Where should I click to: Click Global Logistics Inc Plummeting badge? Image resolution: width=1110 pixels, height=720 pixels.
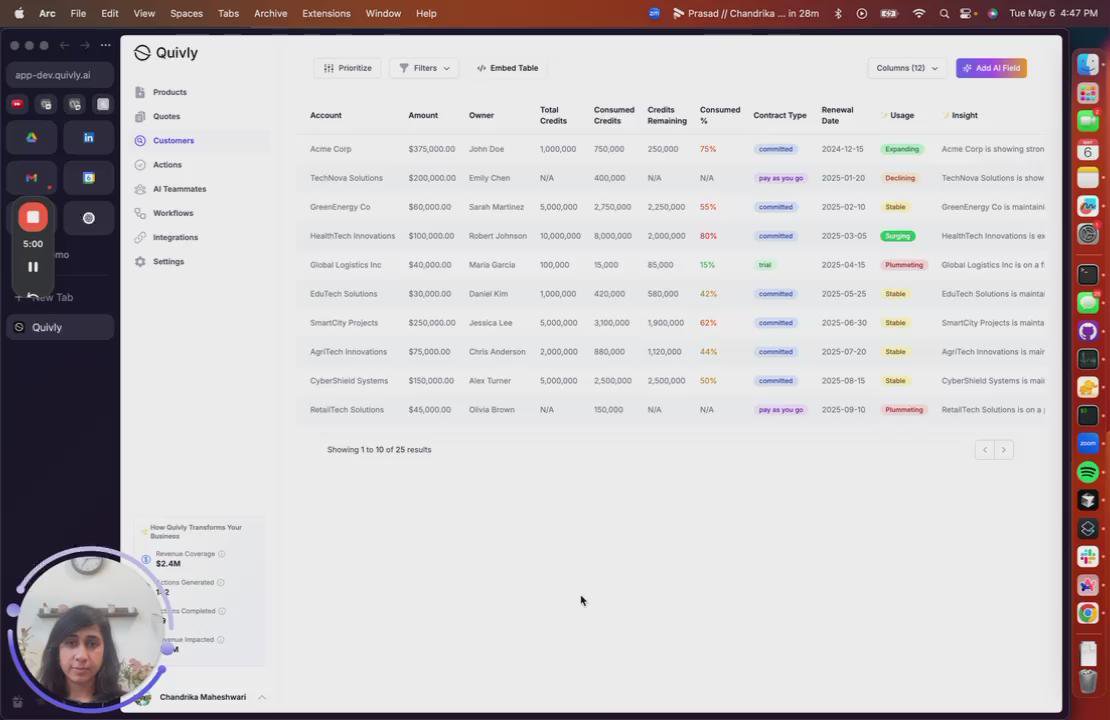click(x=903, y=265)
